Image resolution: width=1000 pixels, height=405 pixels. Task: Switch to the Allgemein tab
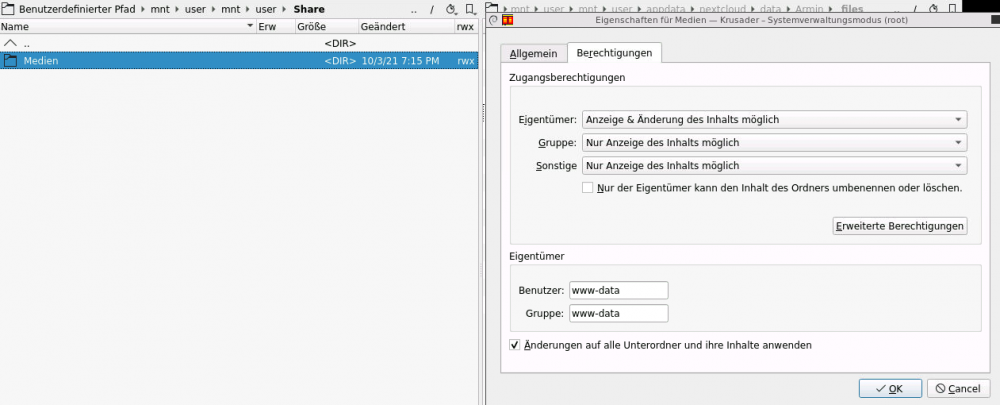point(534,54)
